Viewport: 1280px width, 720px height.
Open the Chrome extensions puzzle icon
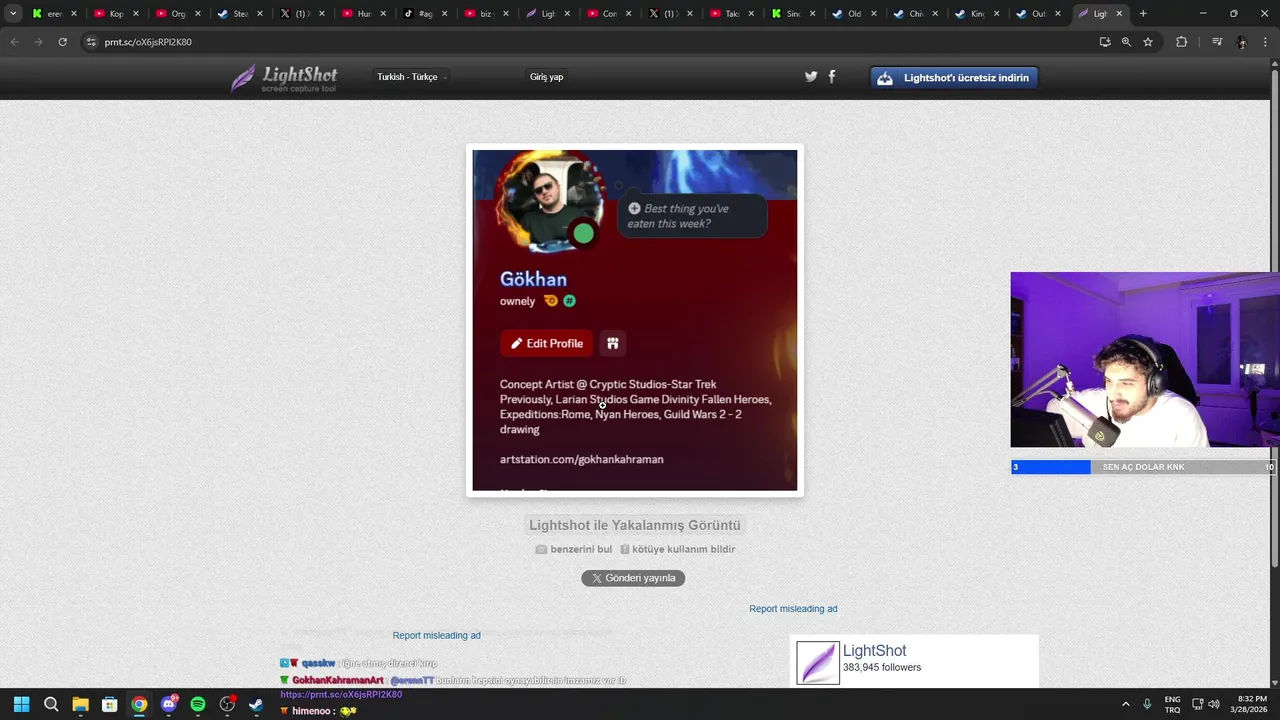1181,42
